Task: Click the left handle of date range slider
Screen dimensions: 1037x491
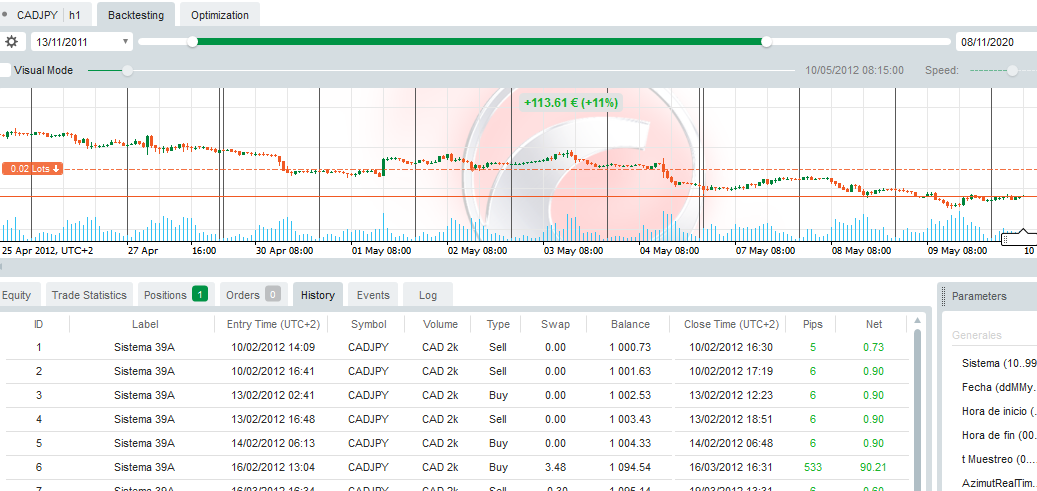Action: 192,42
